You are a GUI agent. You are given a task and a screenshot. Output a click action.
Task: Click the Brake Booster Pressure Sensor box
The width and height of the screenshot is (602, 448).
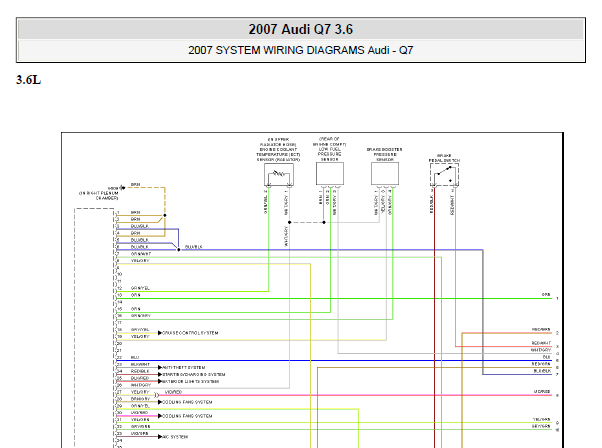point(385,174)
